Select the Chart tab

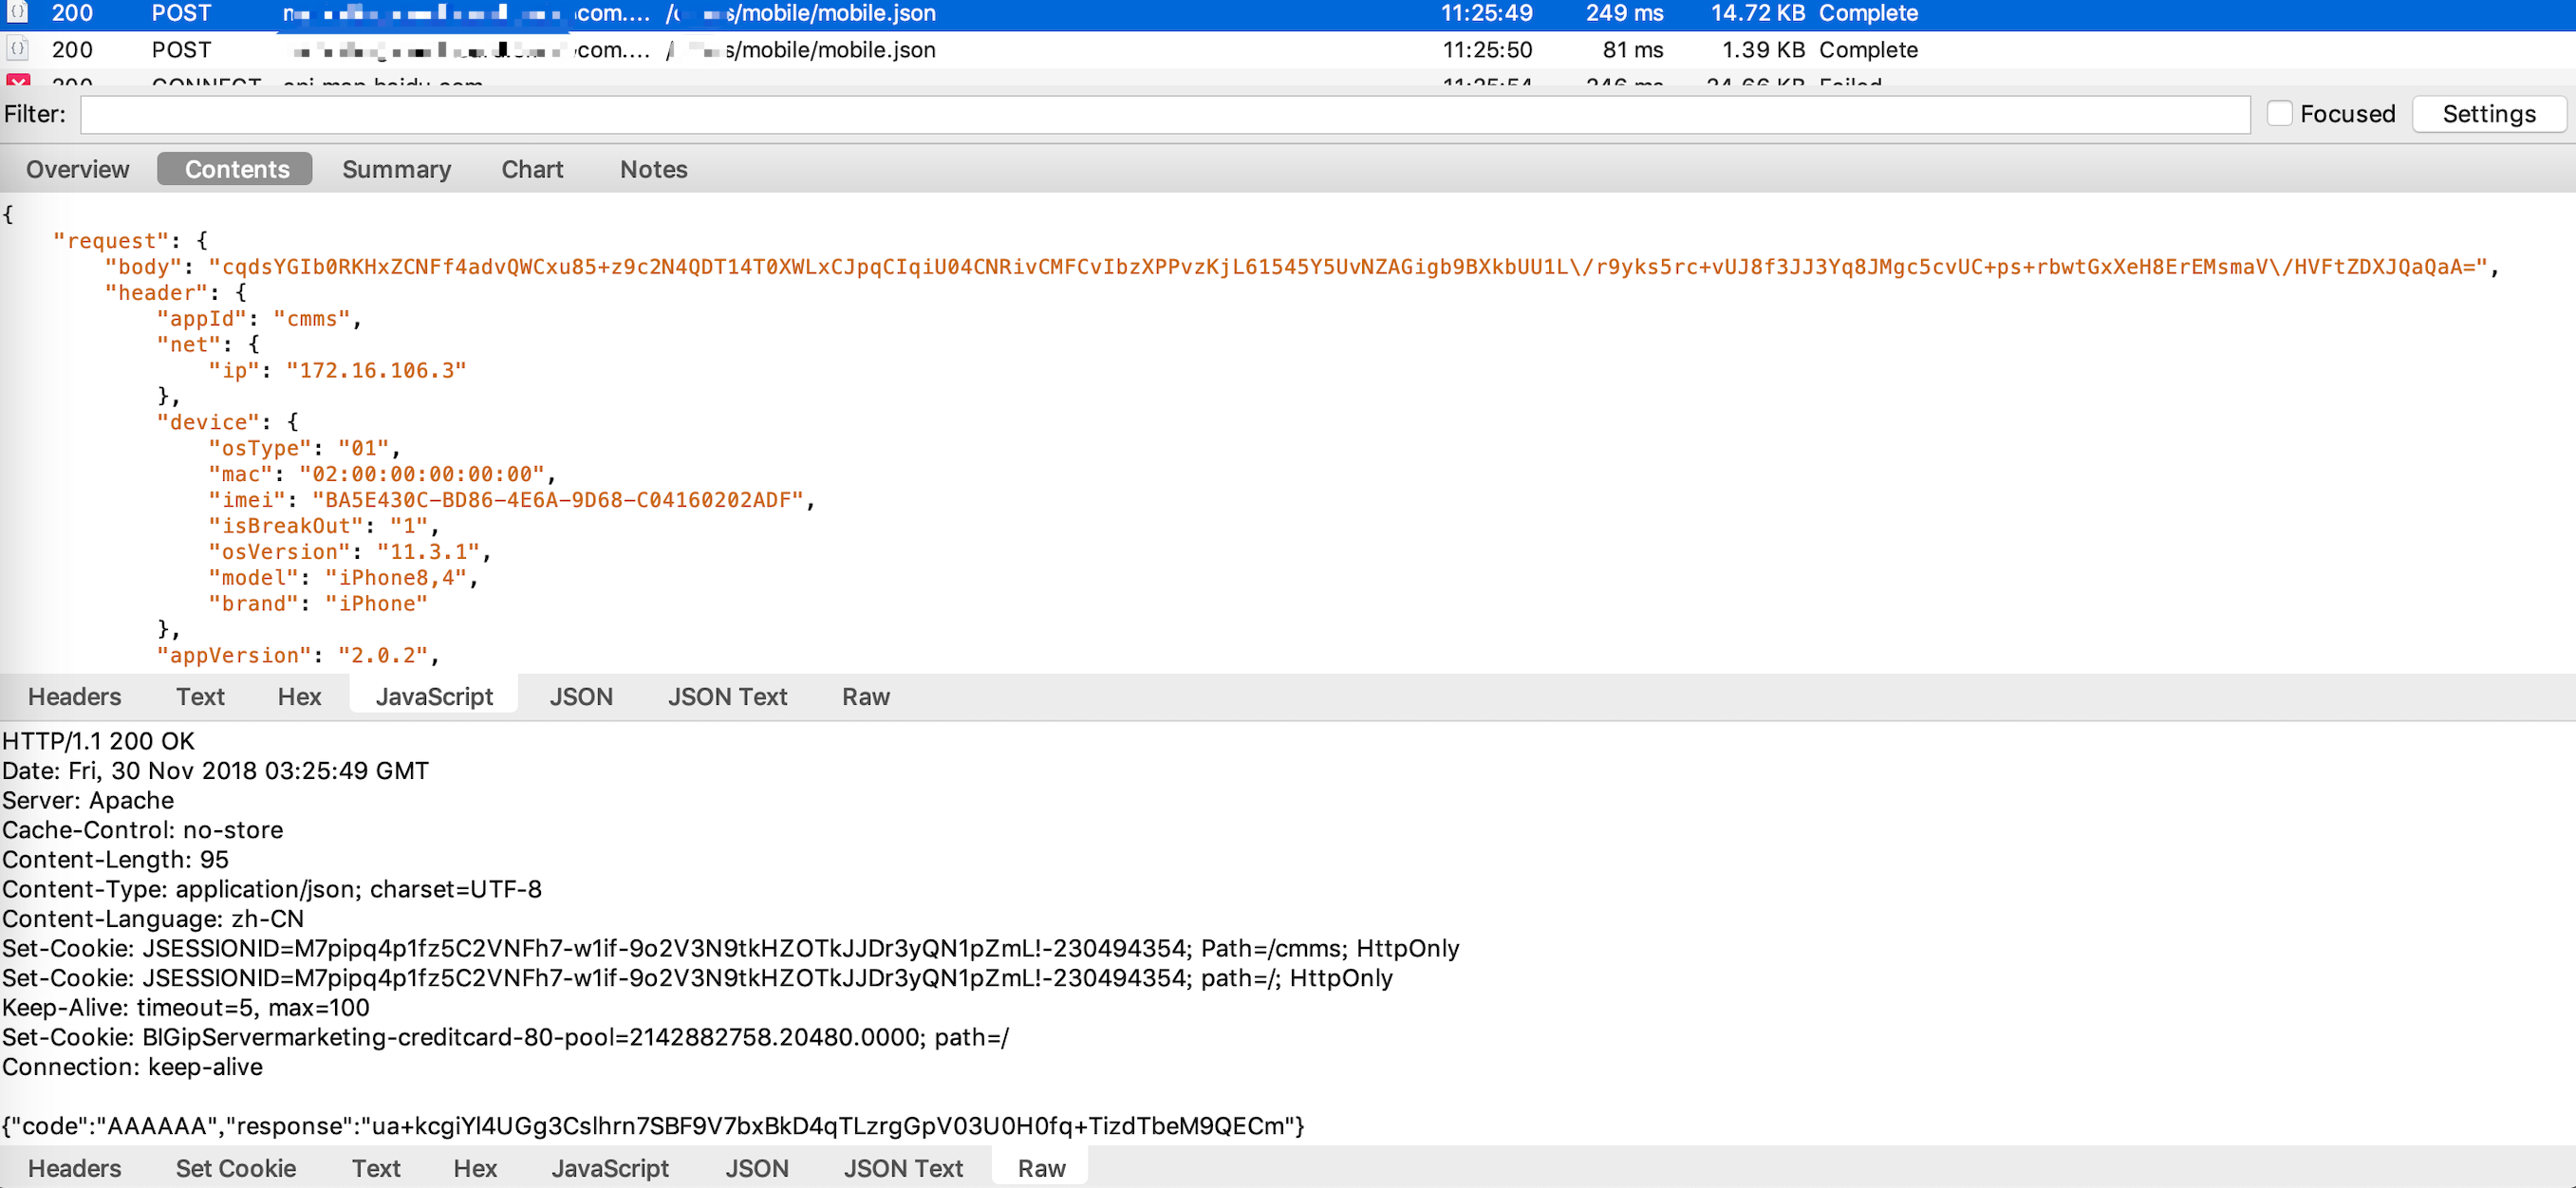pos(532,169)
